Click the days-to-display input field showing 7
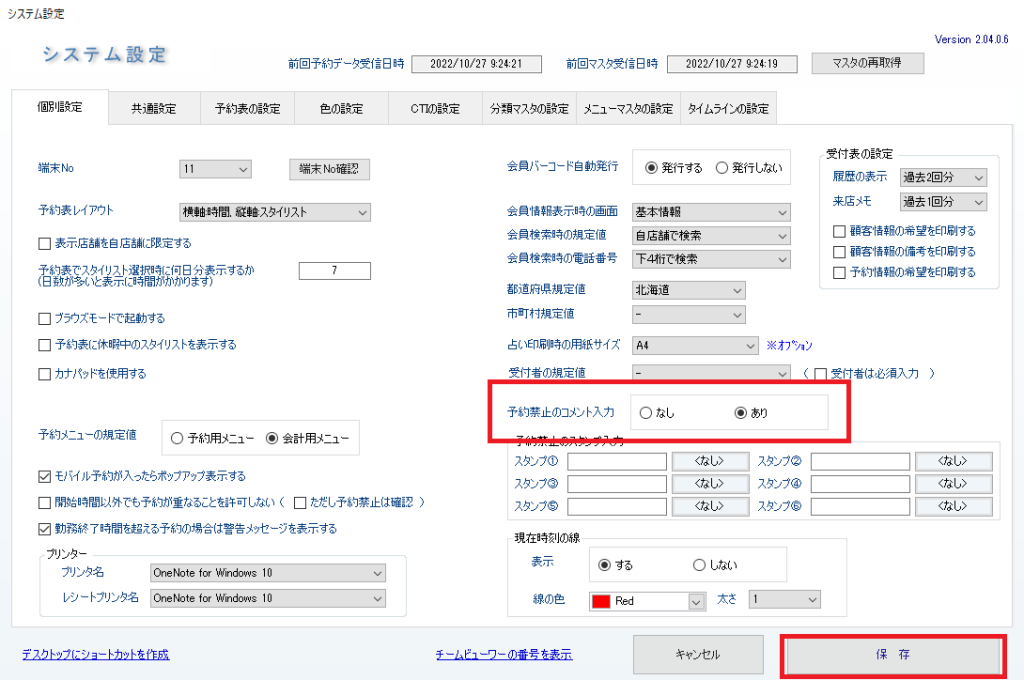 [x=334, y=270]
